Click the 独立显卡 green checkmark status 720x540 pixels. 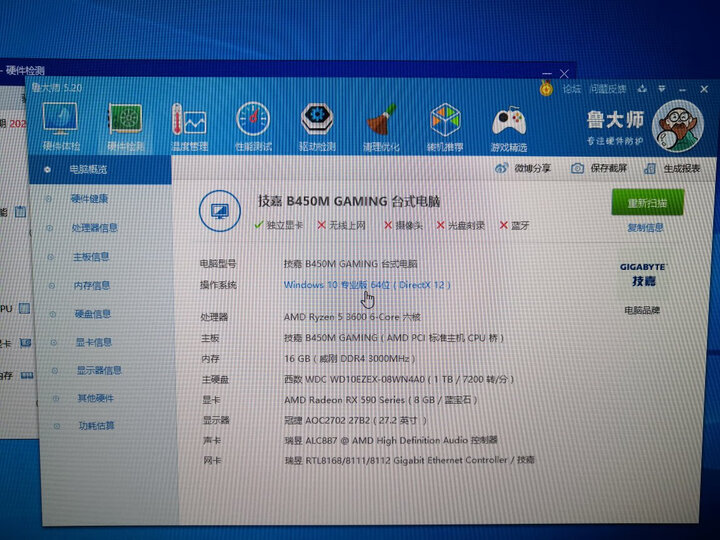click(x=278, y=225)
